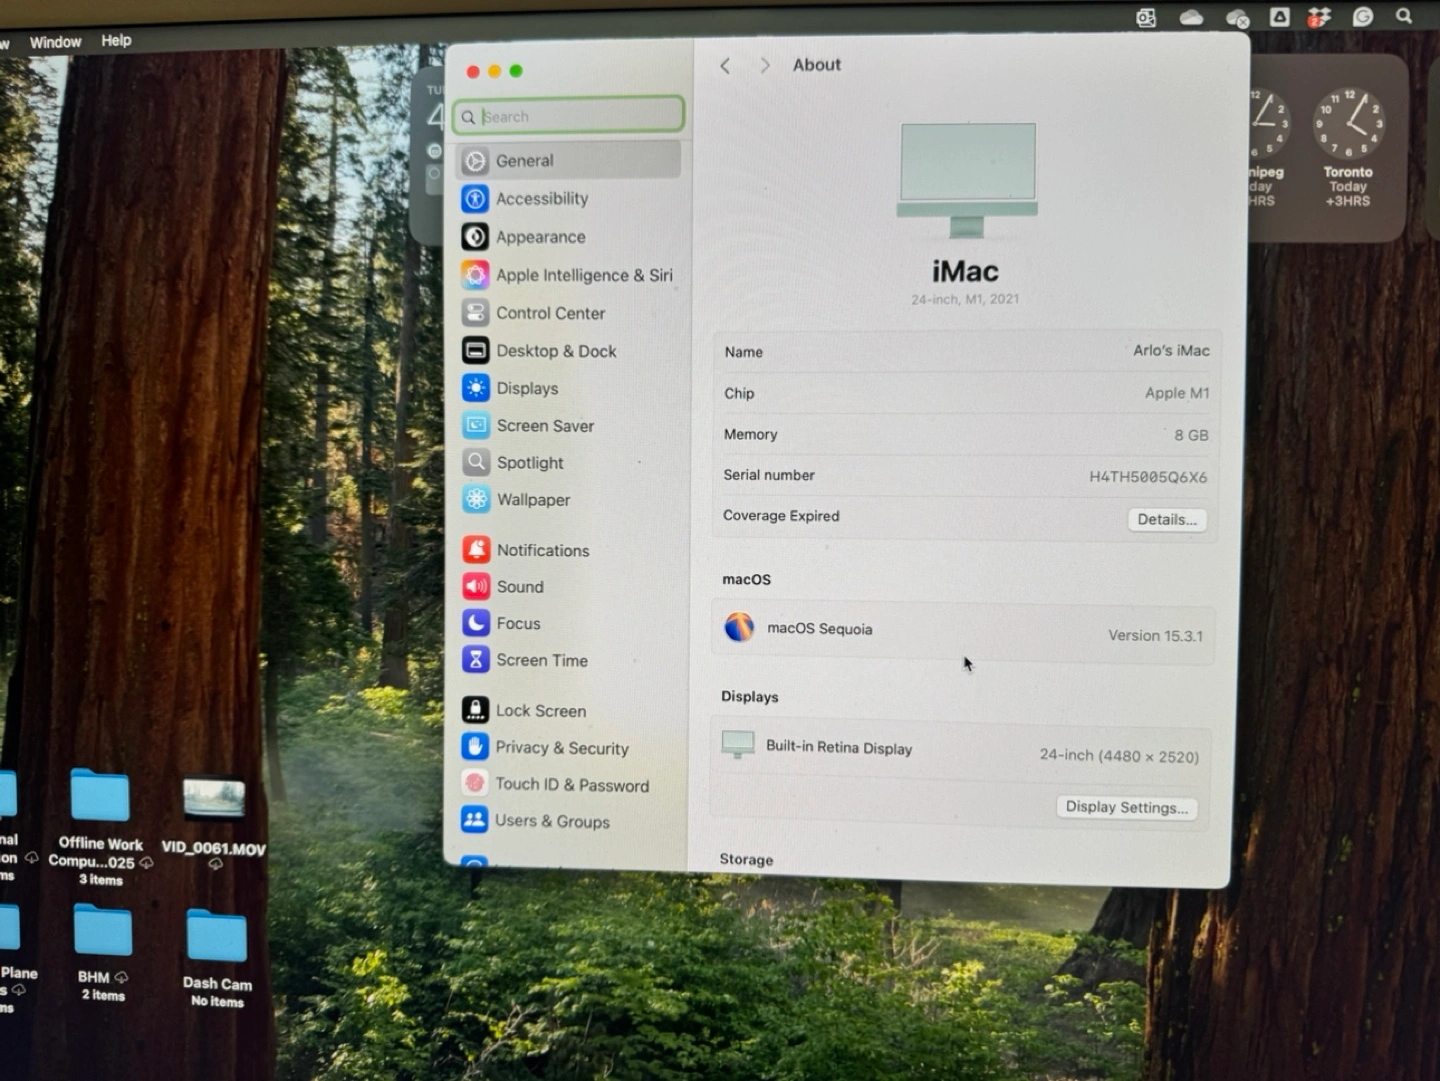The image size is (1440, 1081).
Task: Open Display Settings... button
Action: tap(1126, 807)
